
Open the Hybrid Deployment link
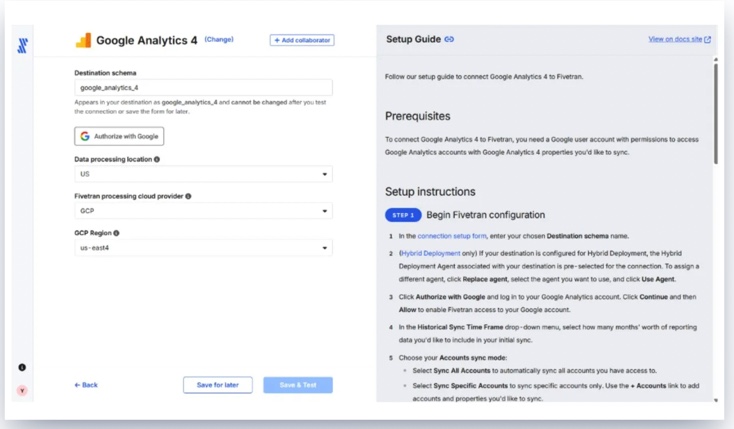click(431, 253)
